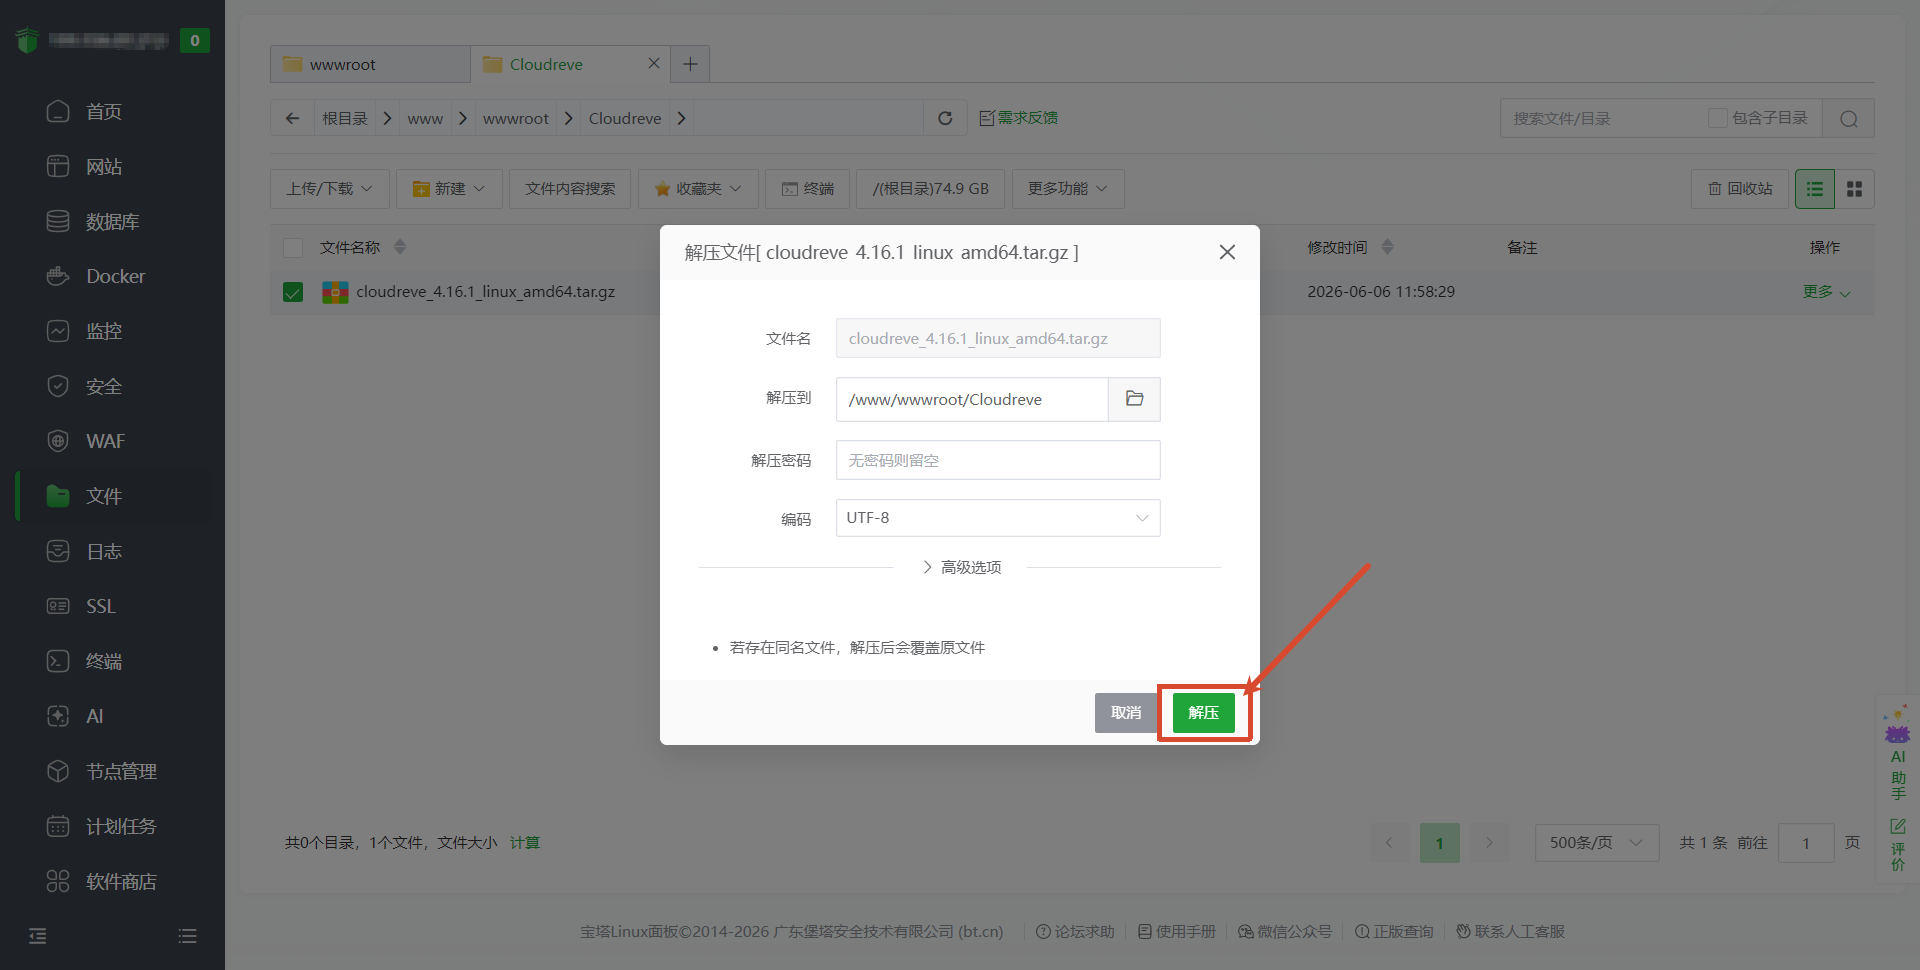Switch to the wwwroot tab
Screen dimensions: 1920x970
(x=370, y=64)
